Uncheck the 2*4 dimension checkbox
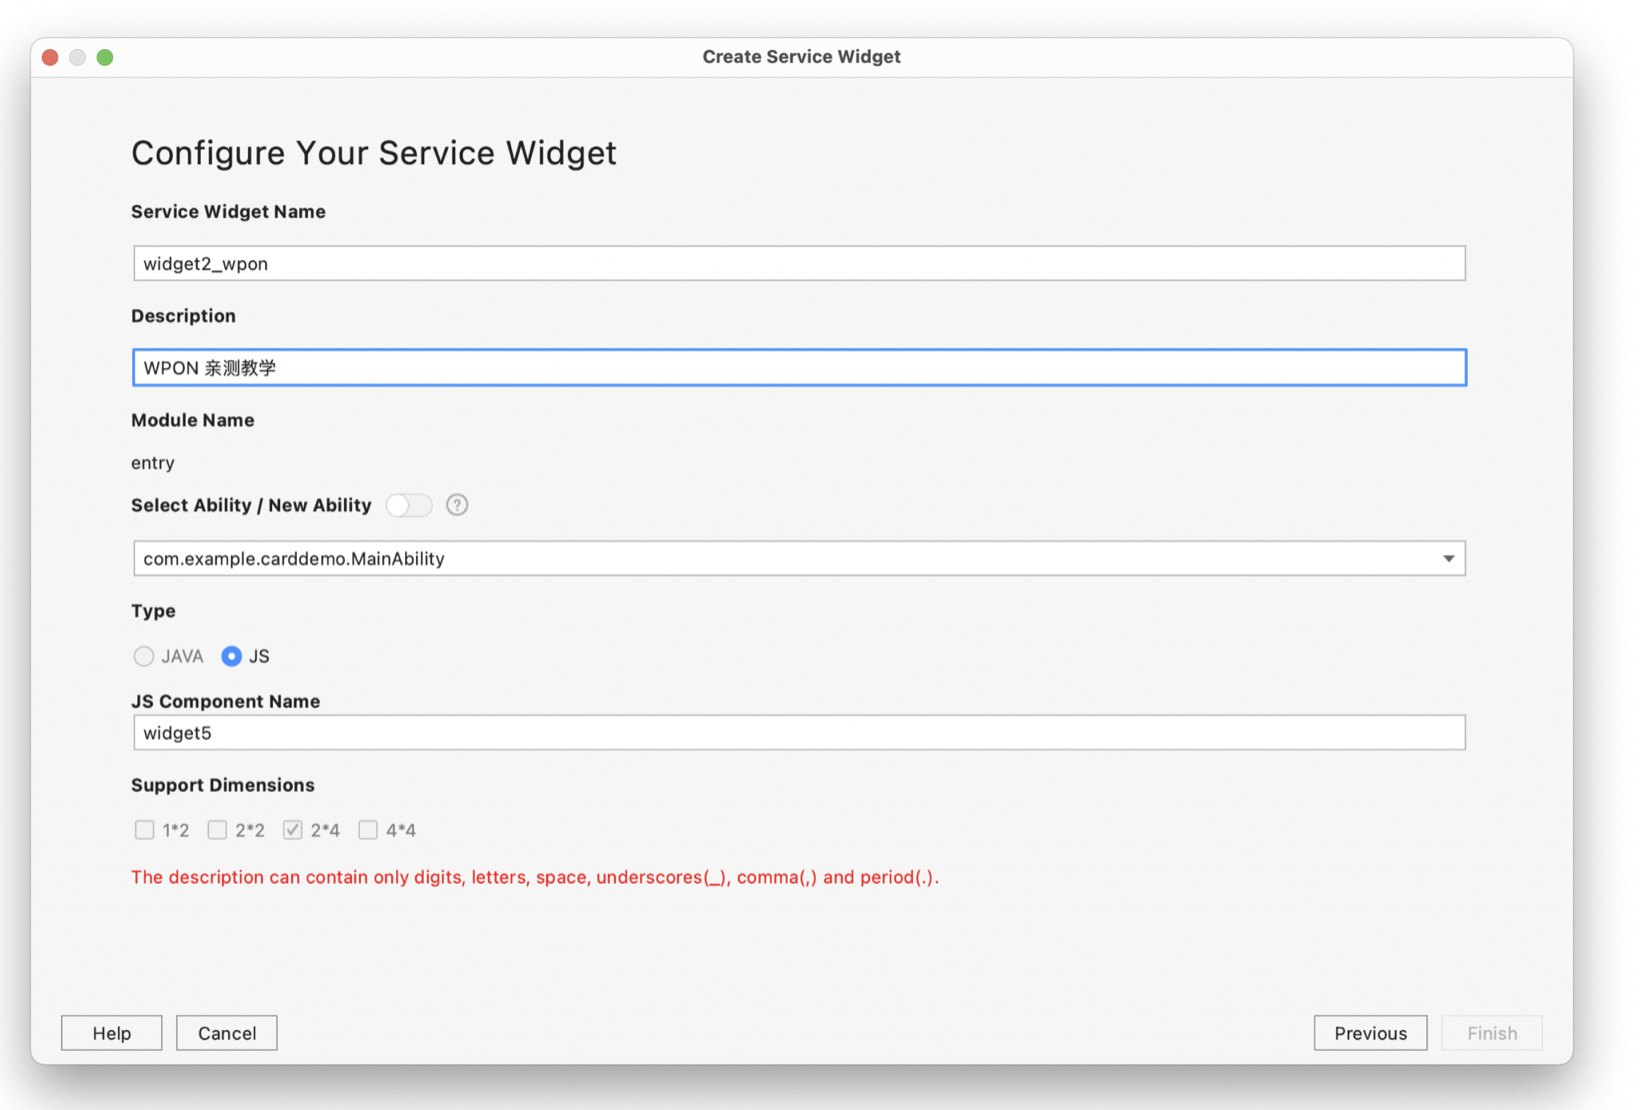This screenshot has height=1110, width=1642. pyautogui.click(x=292, y=830)
